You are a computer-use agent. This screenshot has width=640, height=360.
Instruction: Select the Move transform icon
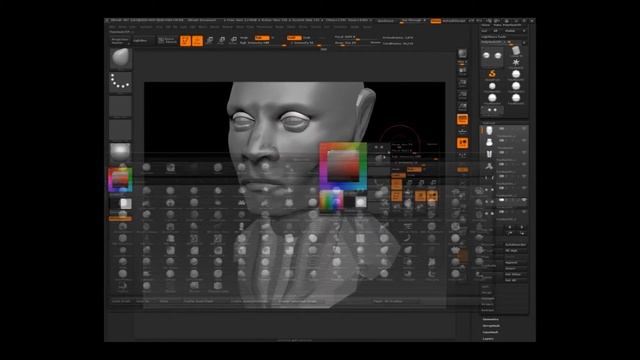(x=210, y=40)
